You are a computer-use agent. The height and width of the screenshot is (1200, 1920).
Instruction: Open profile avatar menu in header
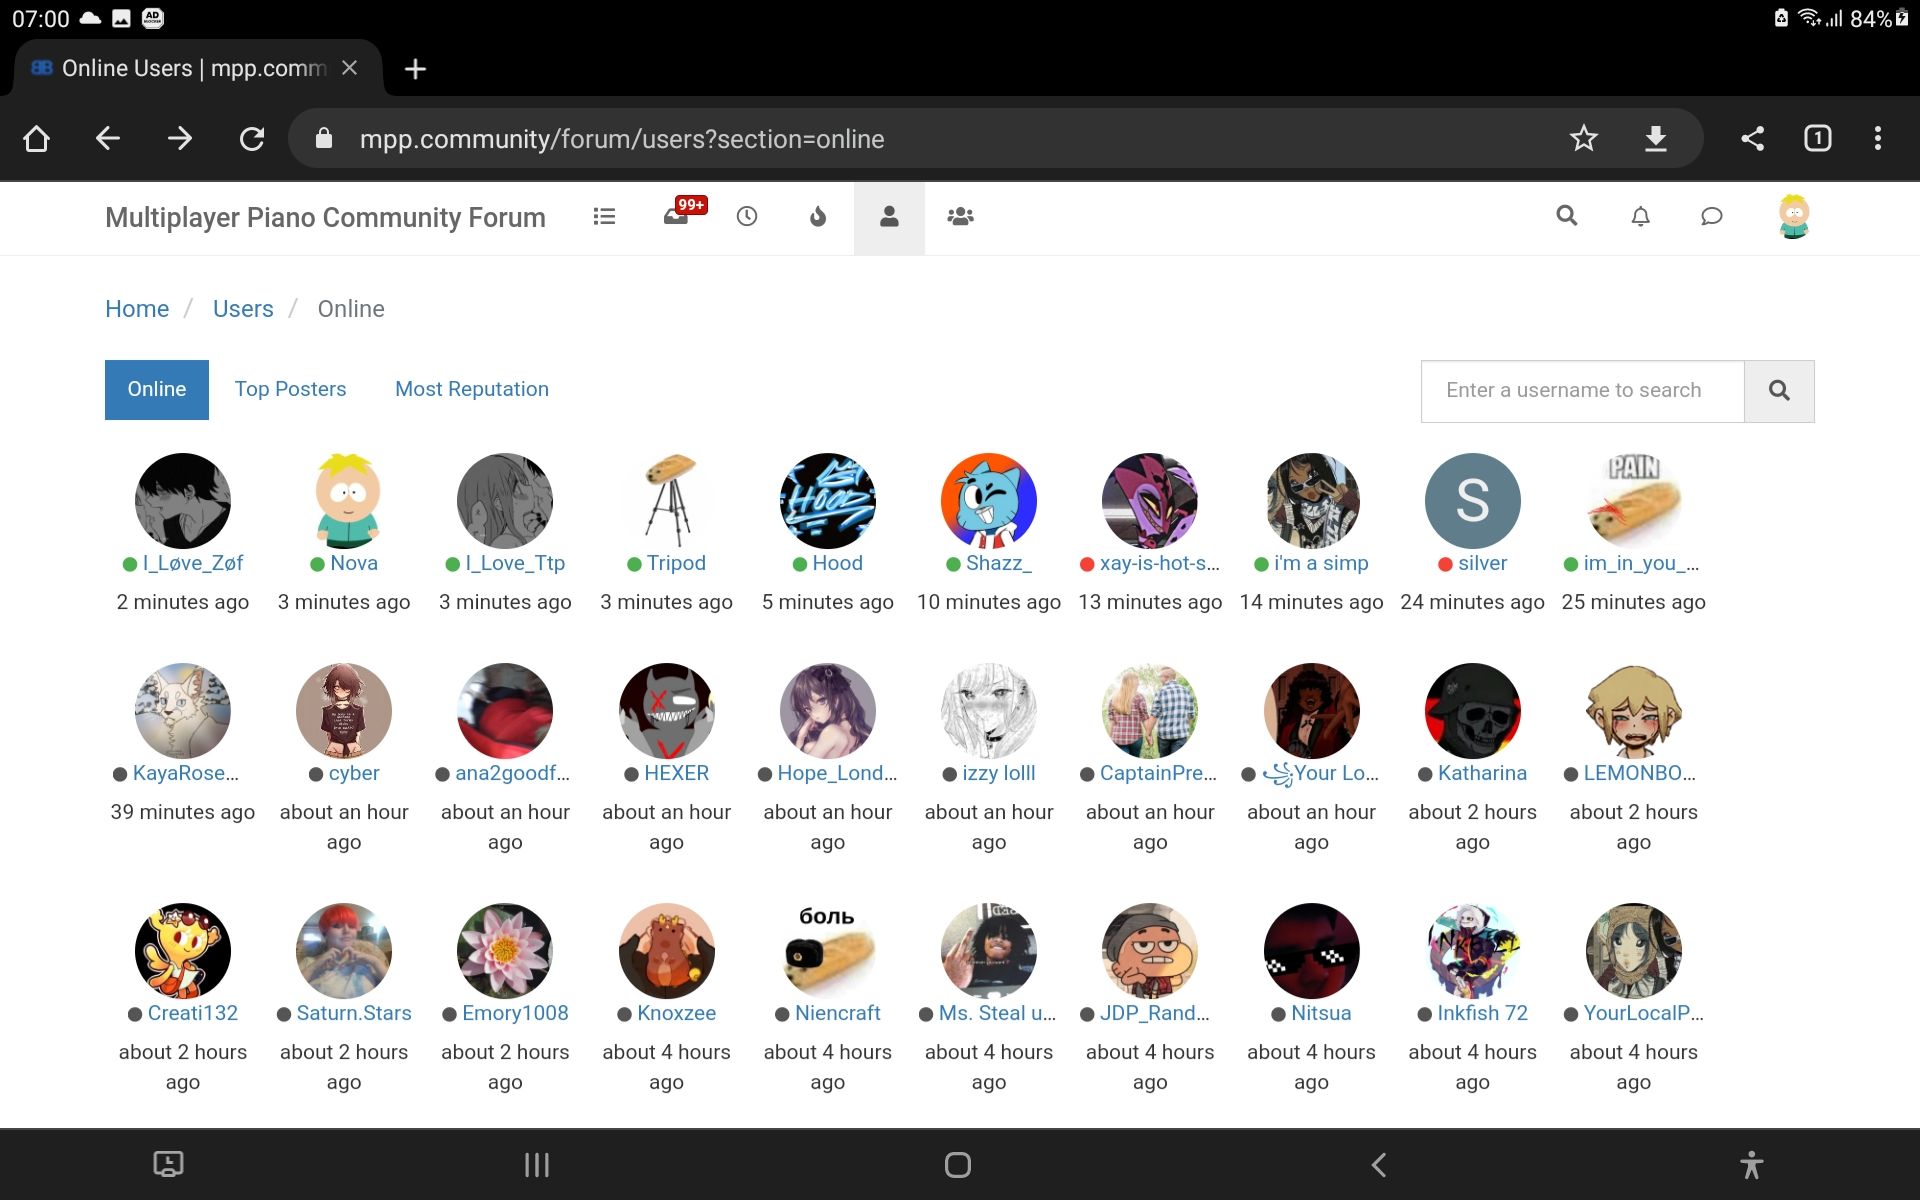[1794, 216]
